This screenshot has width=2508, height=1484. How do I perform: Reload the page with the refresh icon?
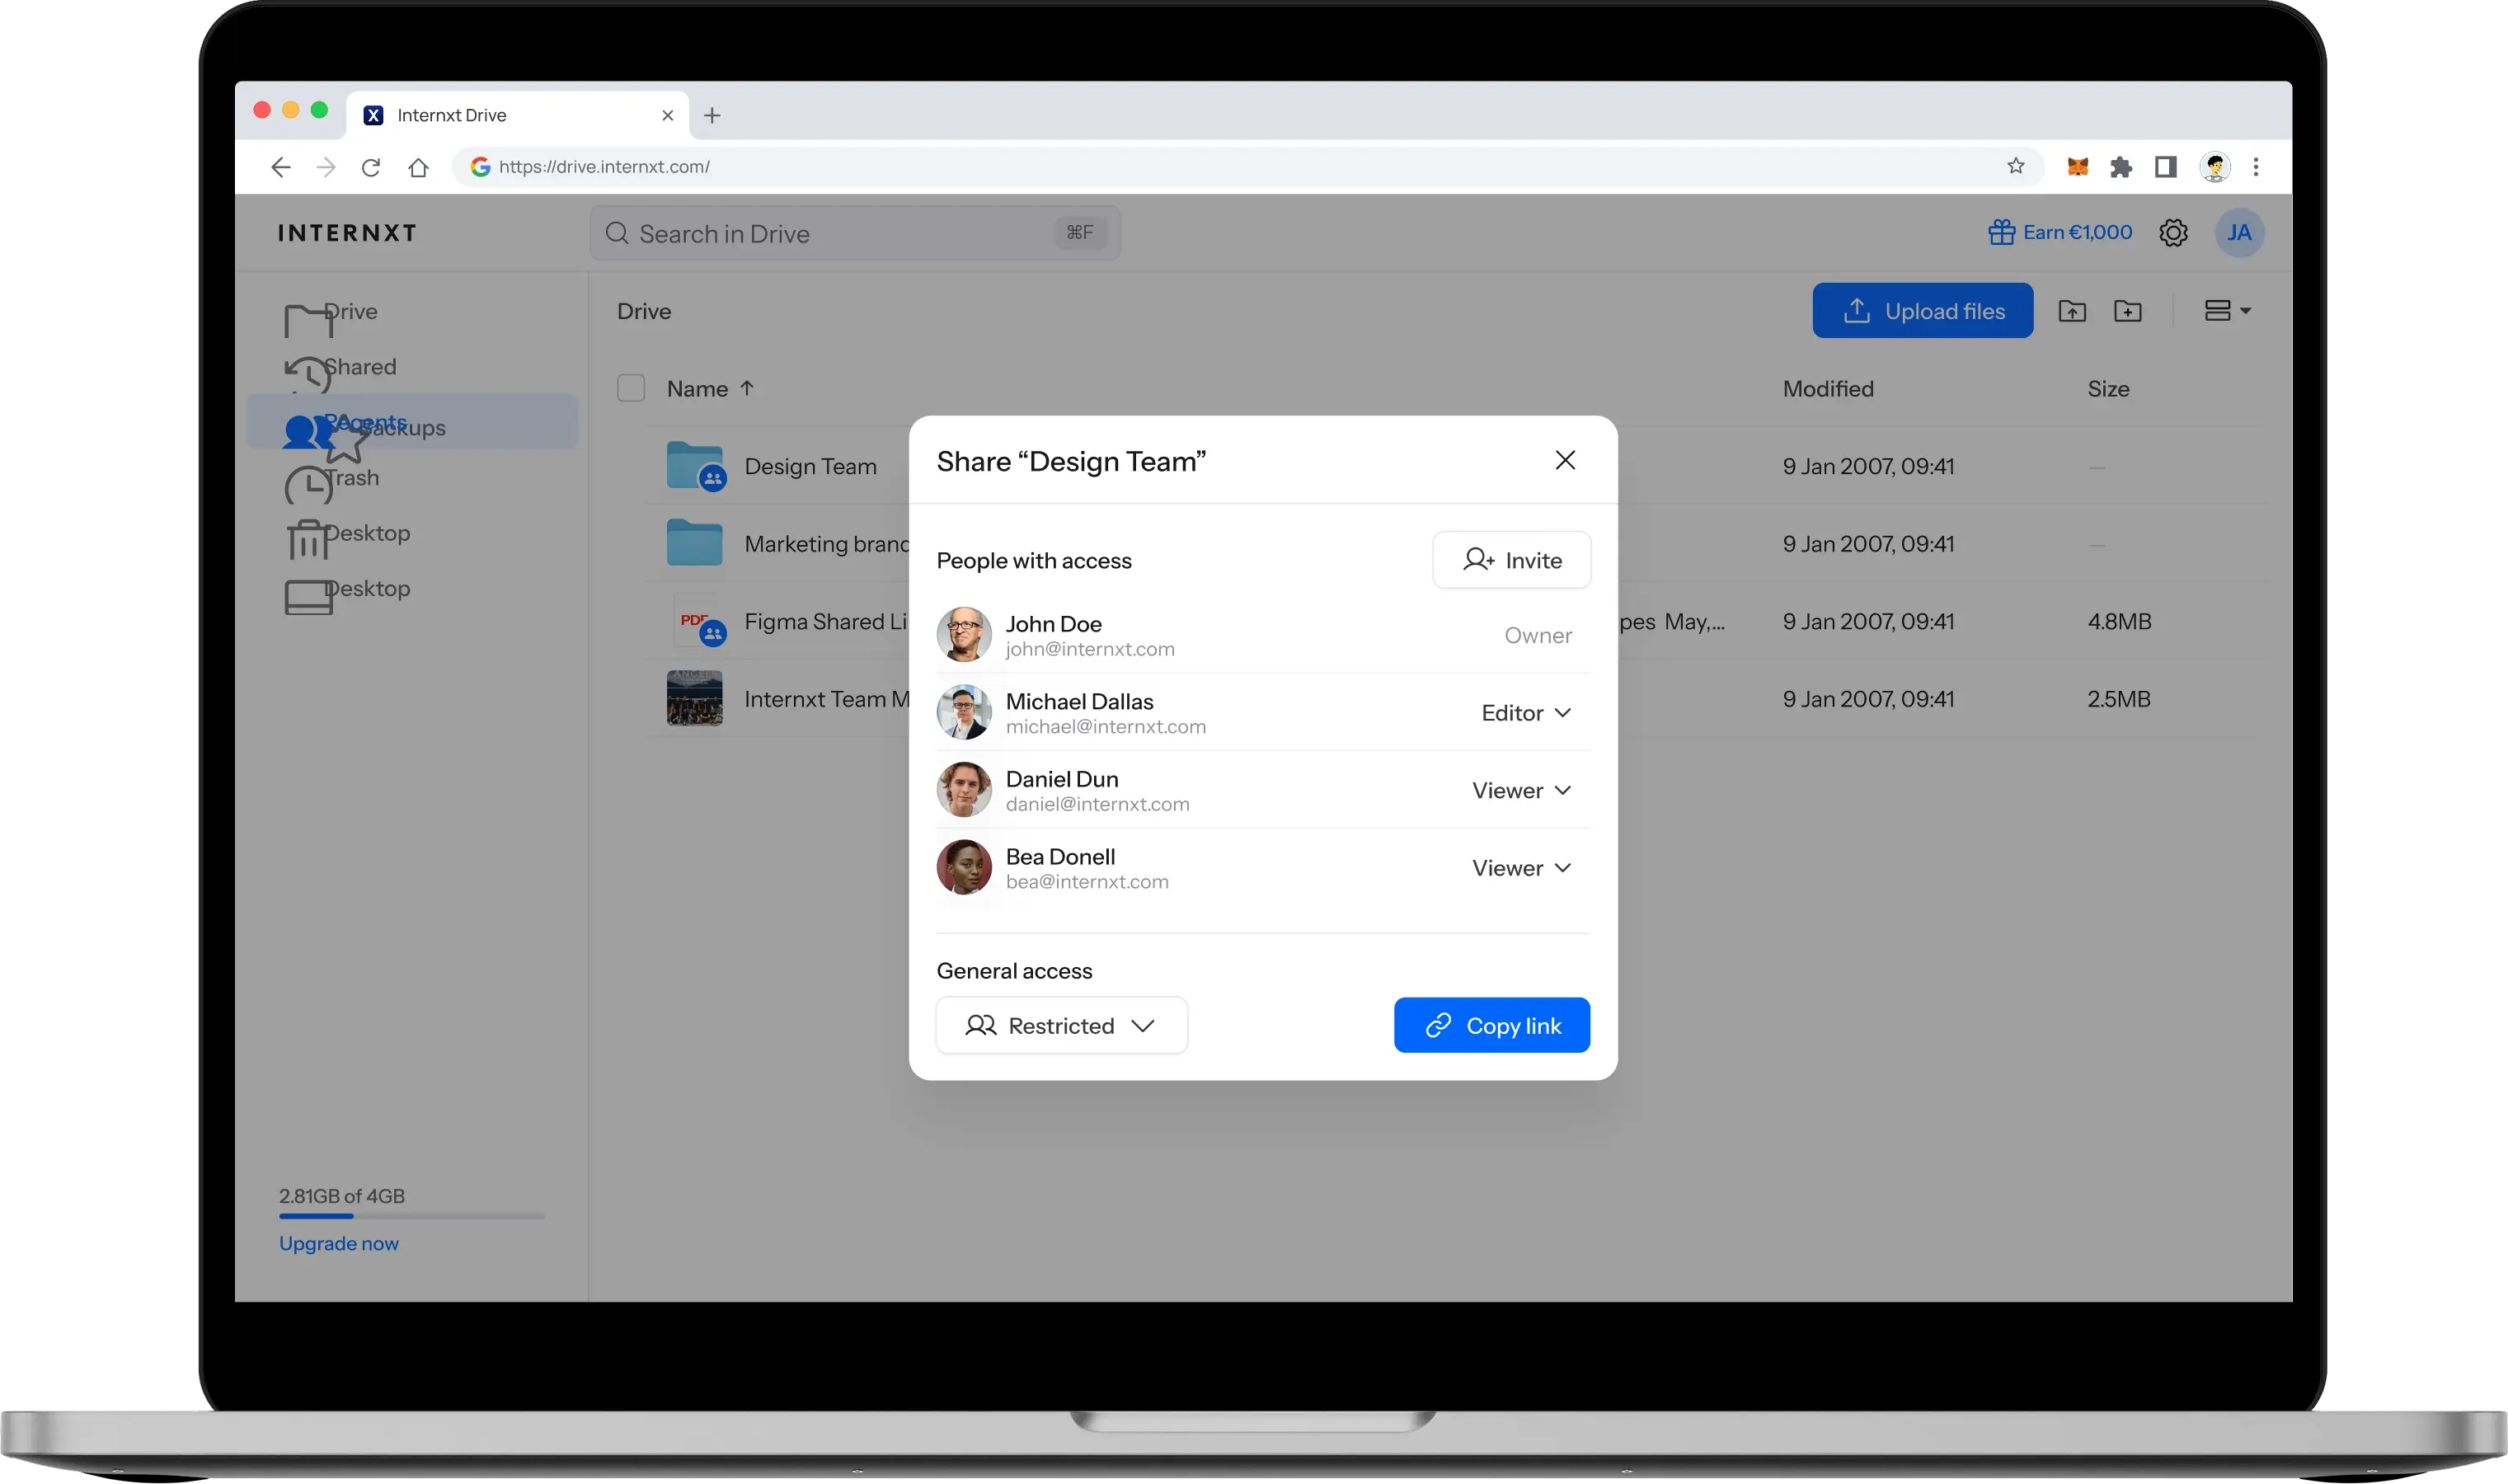371,167
